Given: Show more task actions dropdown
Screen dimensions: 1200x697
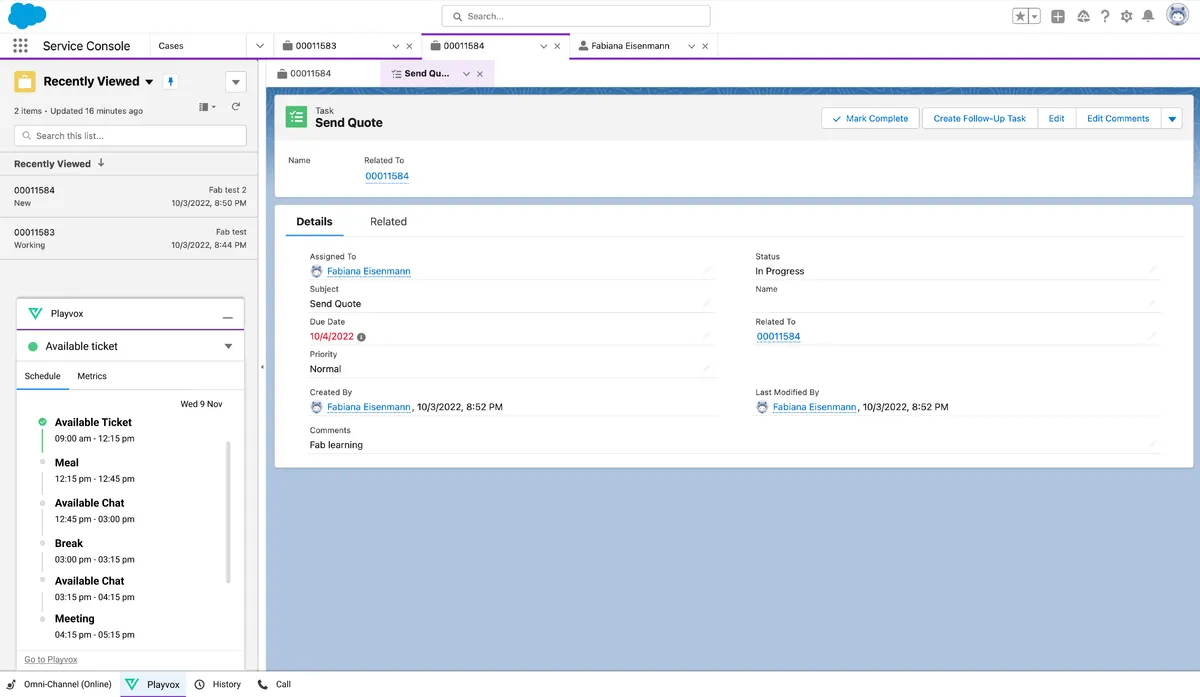Looking at the screenshot, I should point(1173,118).
